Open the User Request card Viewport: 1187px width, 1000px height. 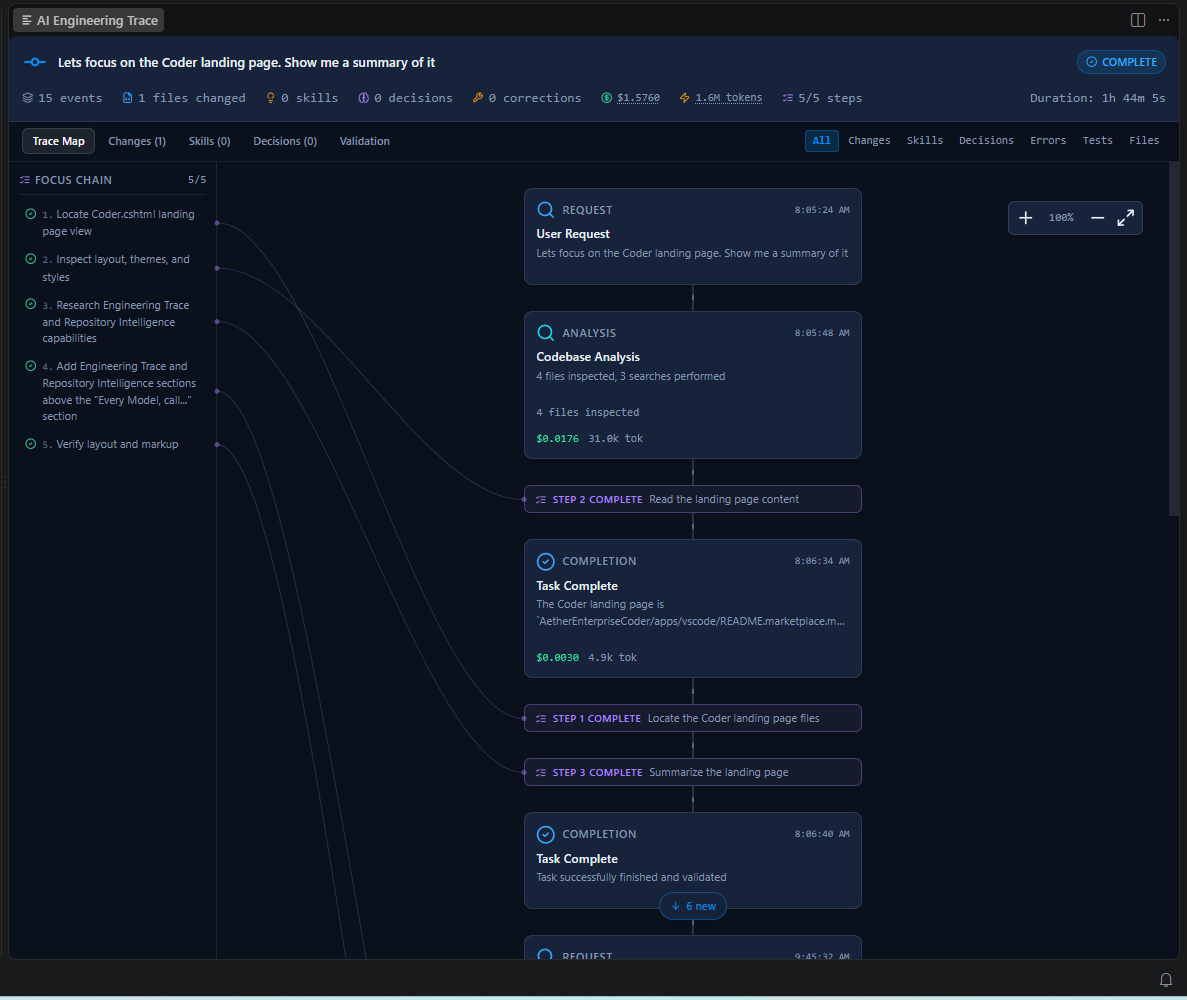(x=693, y=236)
